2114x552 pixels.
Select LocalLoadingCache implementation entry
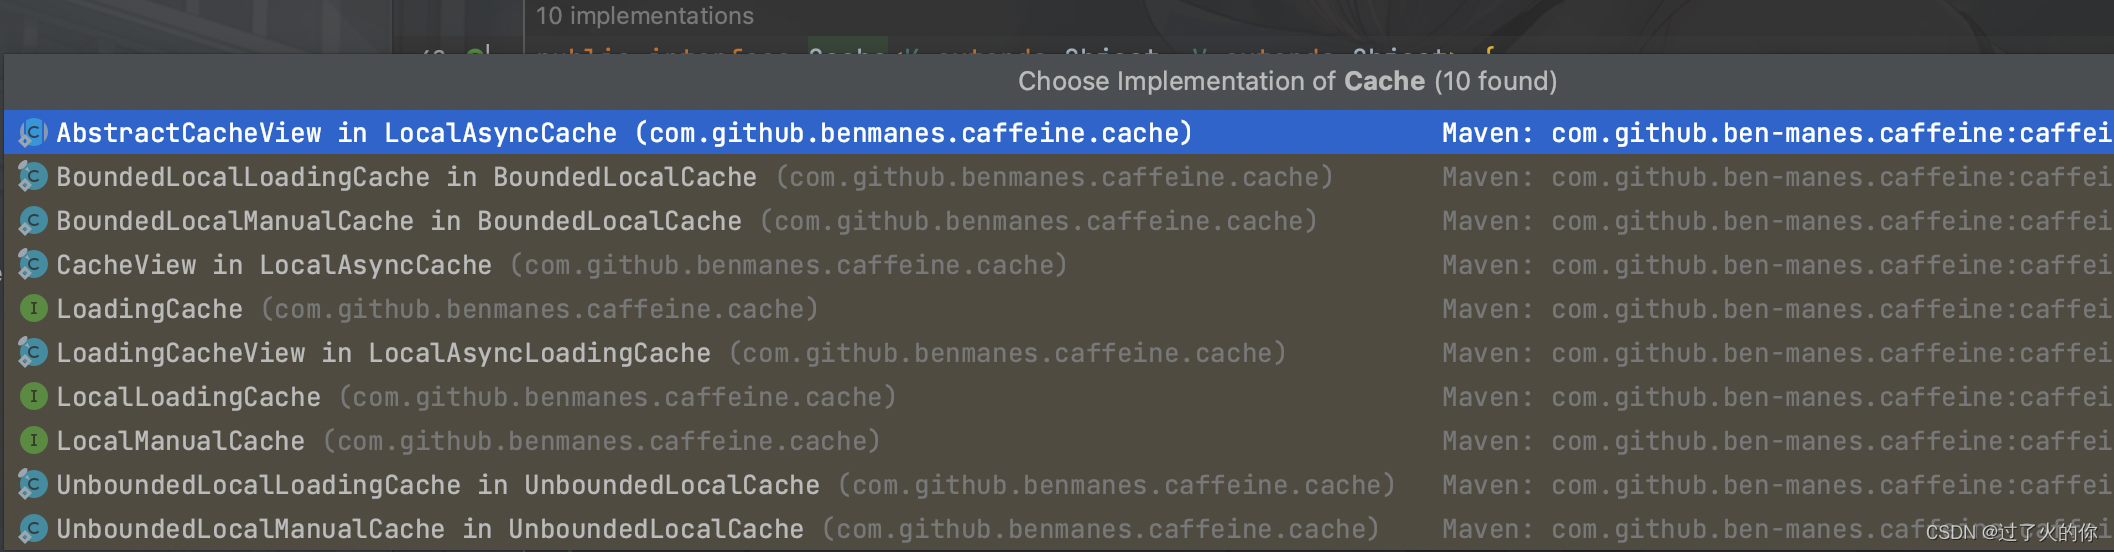pyautogui.click(x=1059, y=397)
